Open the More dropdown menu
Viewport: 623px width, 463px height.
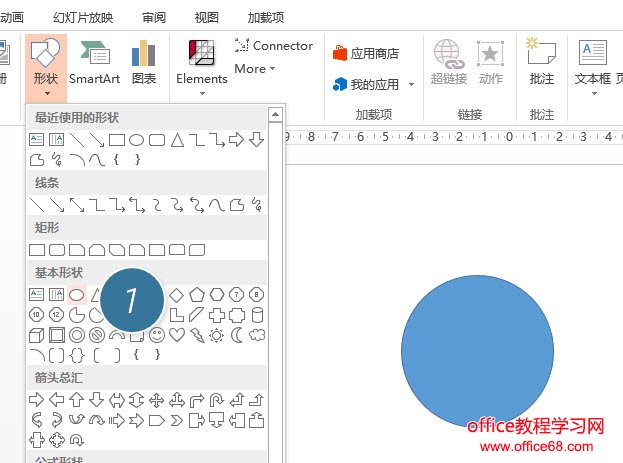255,69
